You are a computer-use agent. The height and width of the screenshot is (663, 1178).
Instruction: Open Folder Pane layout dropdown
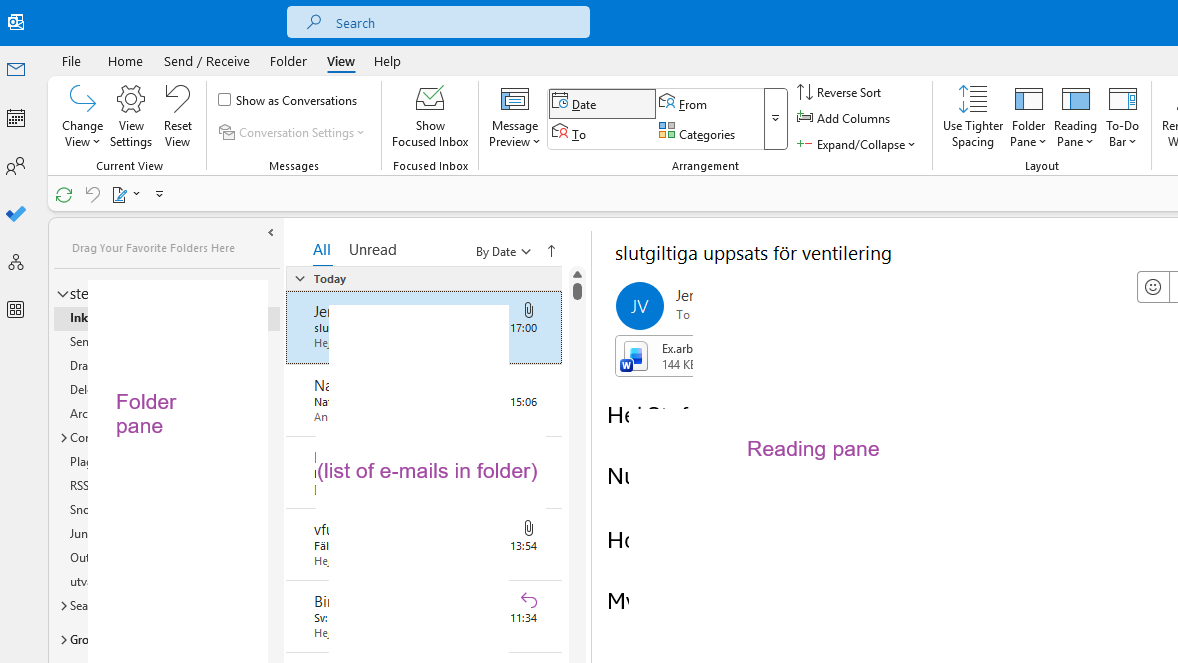(1028, 117)
